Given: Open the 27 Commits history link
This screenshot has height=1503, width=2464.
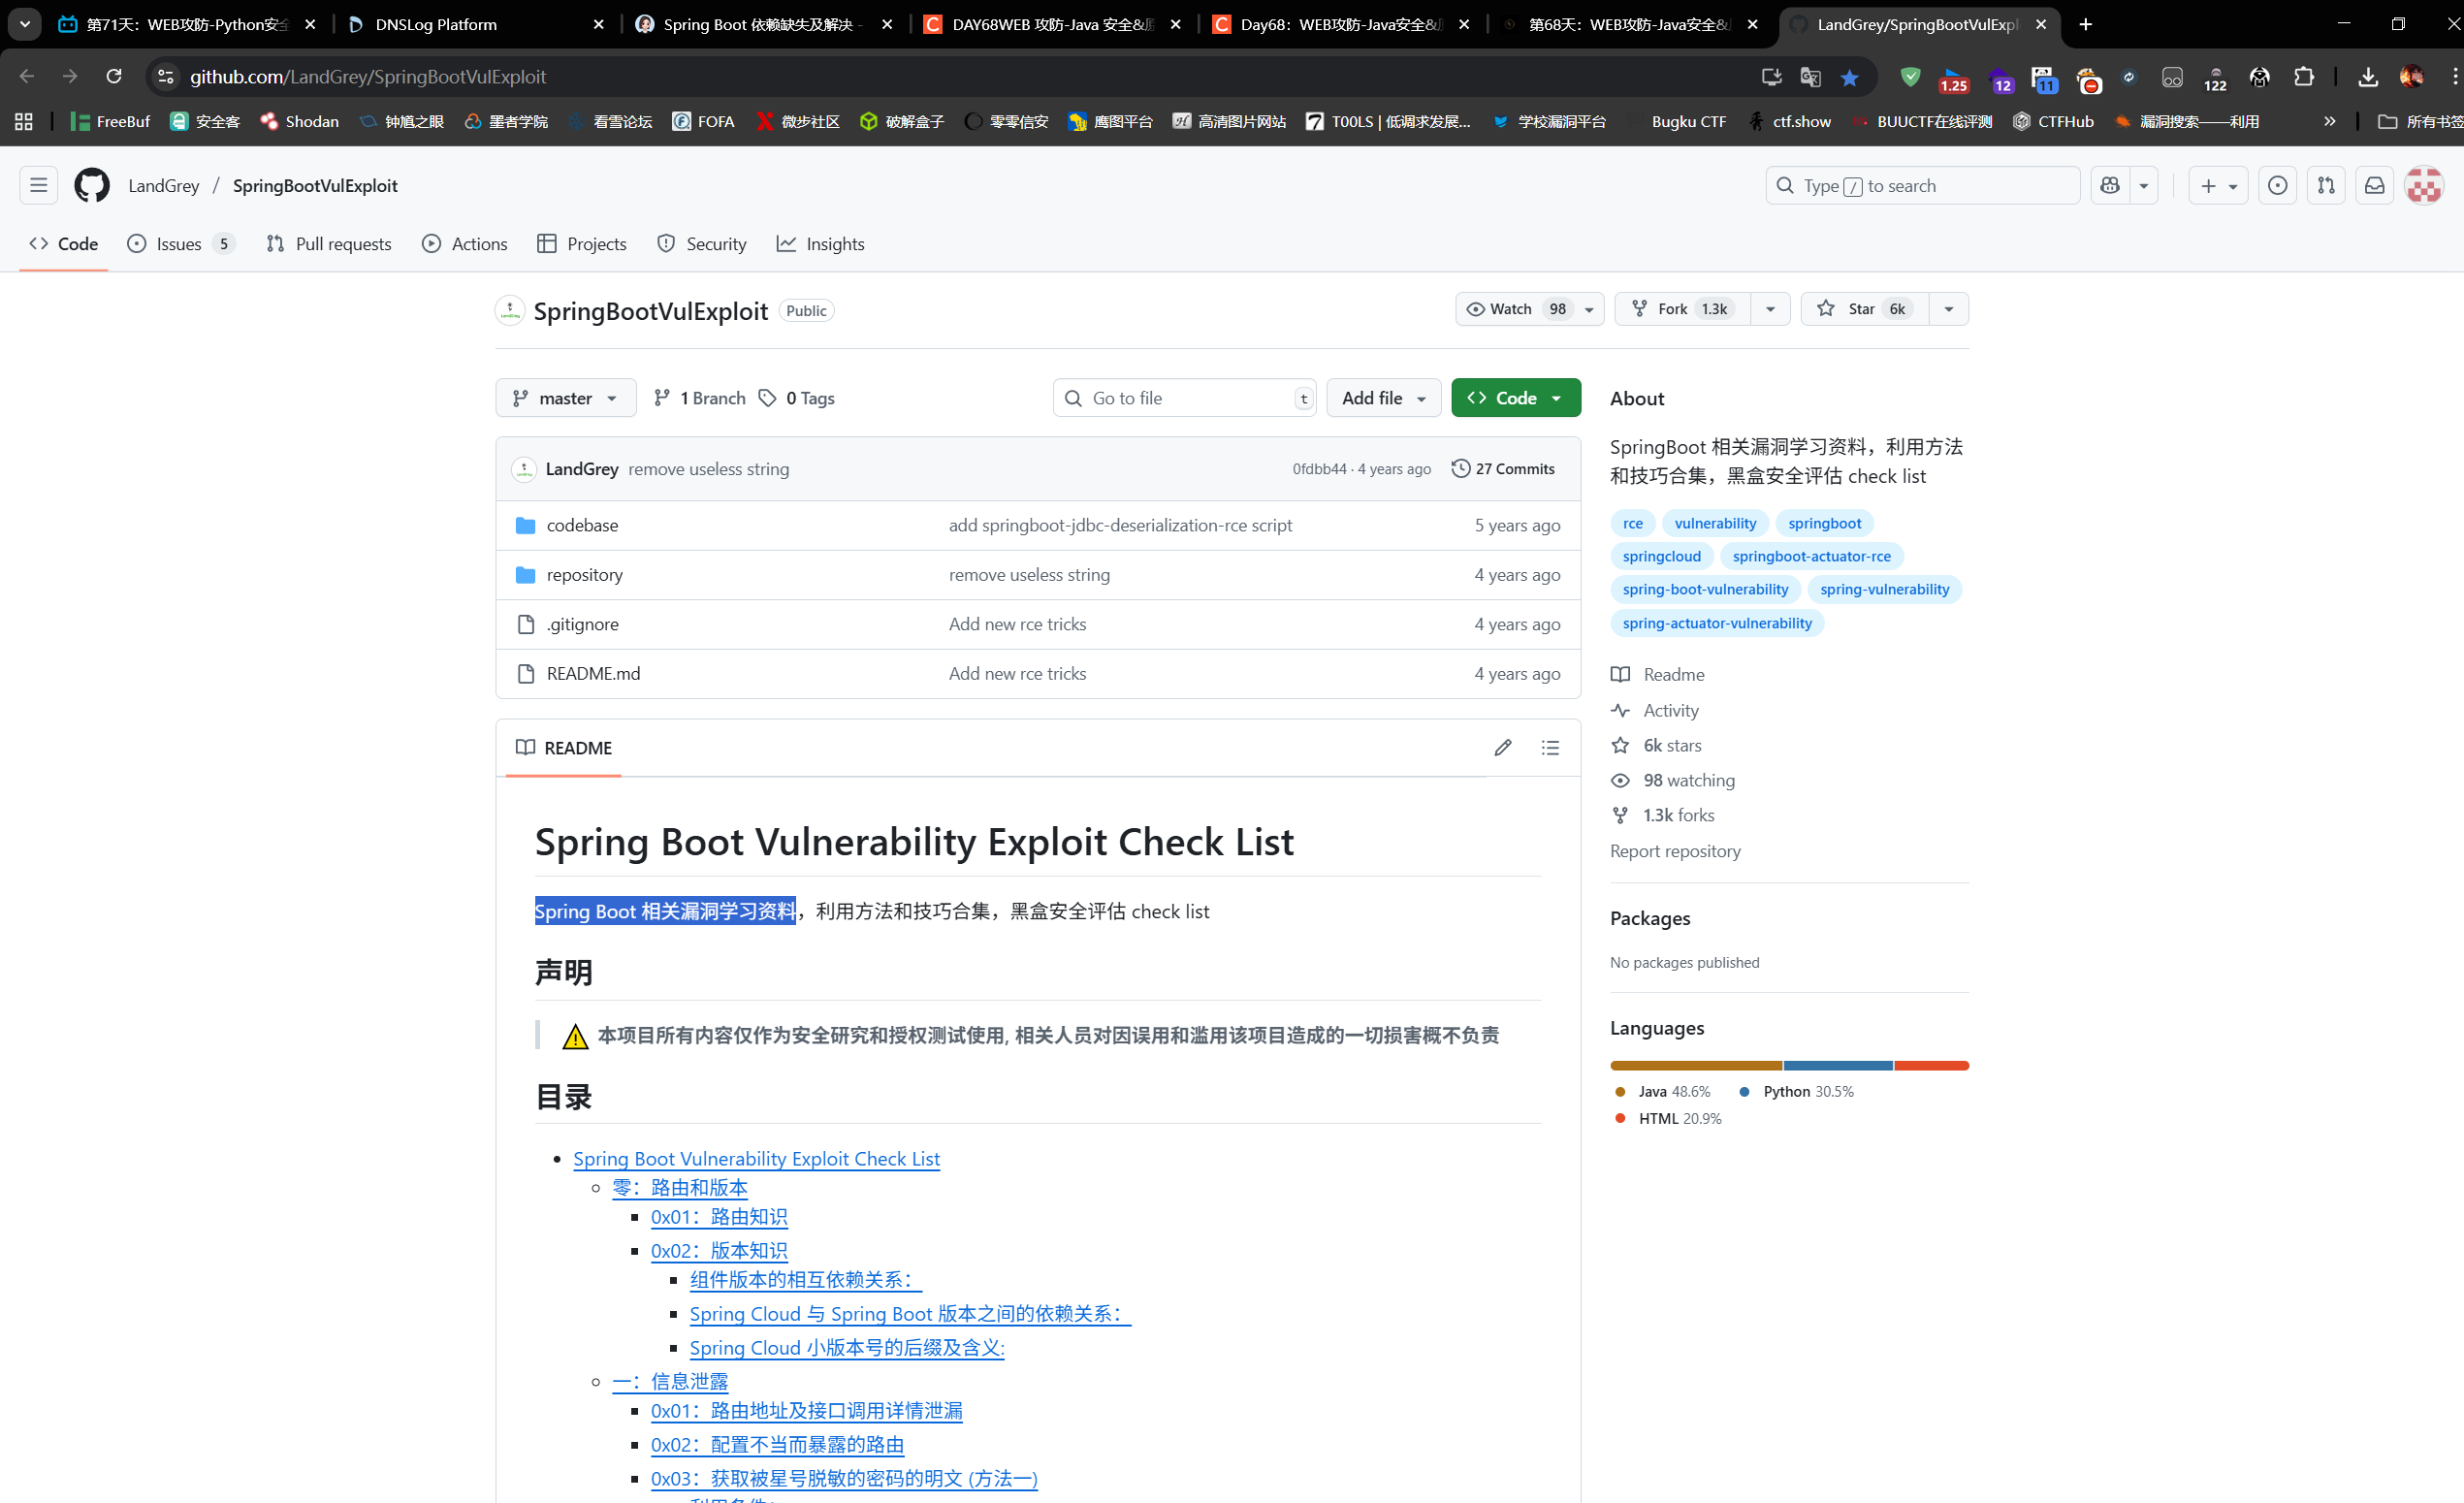Looking at the screenshot, I should point(1503,469).
